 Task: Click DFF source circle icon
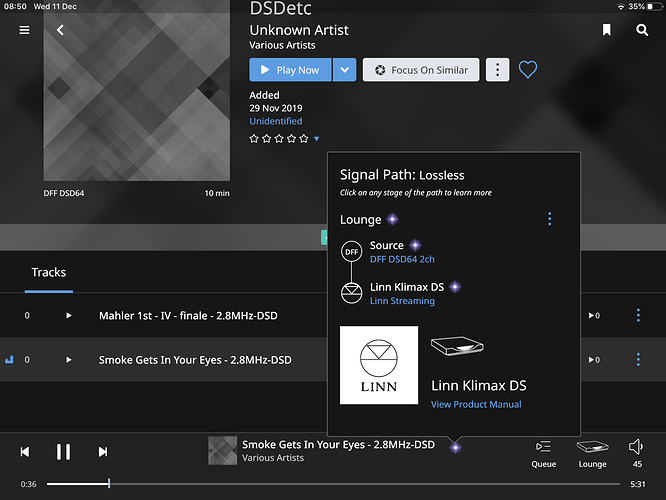point(351,251)
